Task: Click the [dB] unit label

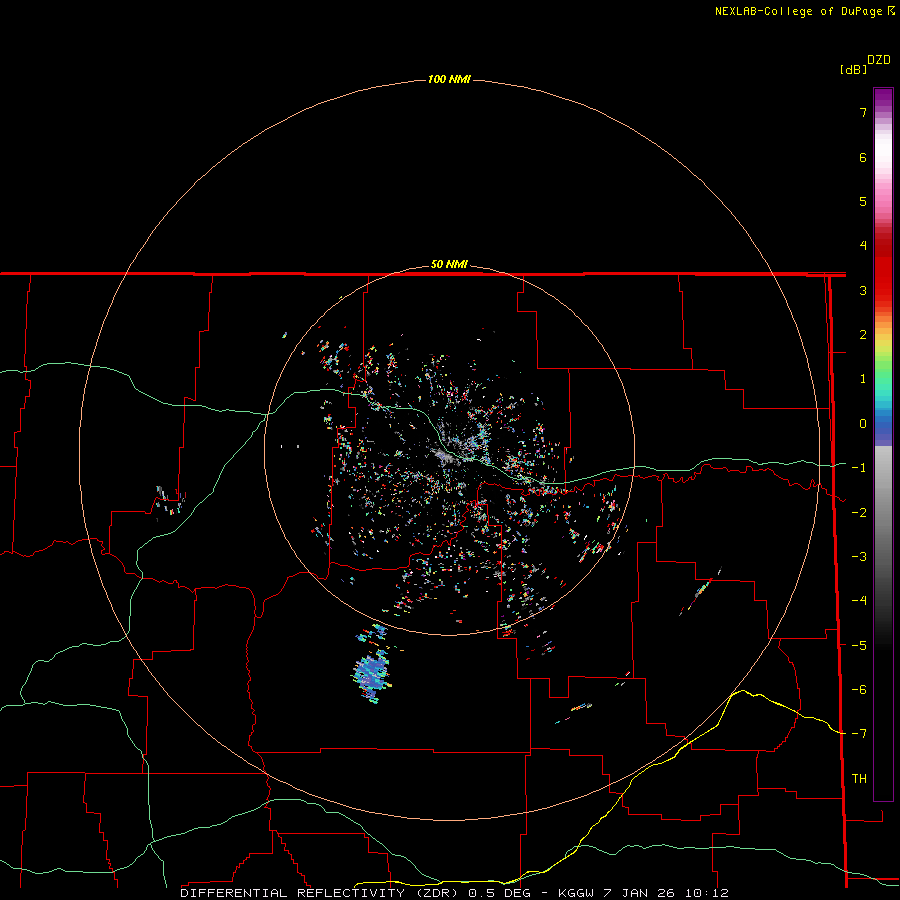Action: (853, 69)
